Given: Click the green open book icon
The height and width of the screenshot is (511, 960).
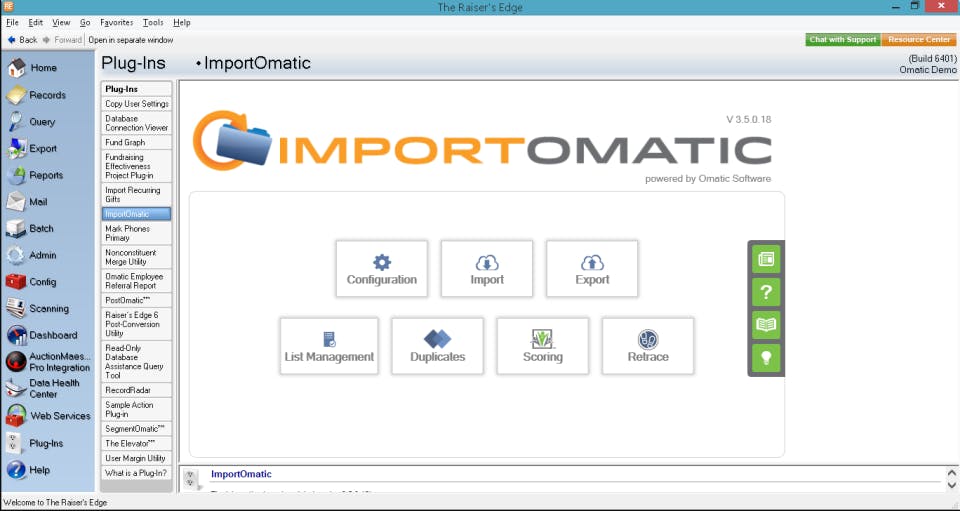Looking at the screenshot, I should (x=766, y=324).
